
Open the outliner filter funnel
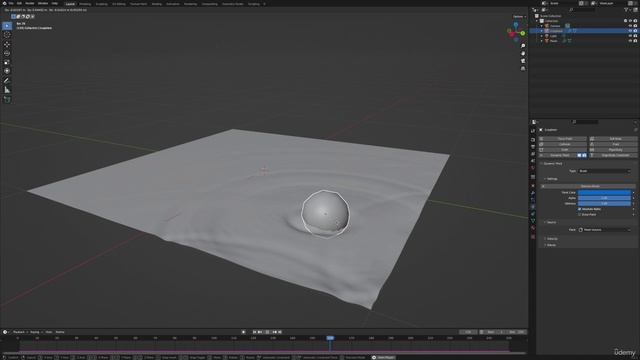626,9
